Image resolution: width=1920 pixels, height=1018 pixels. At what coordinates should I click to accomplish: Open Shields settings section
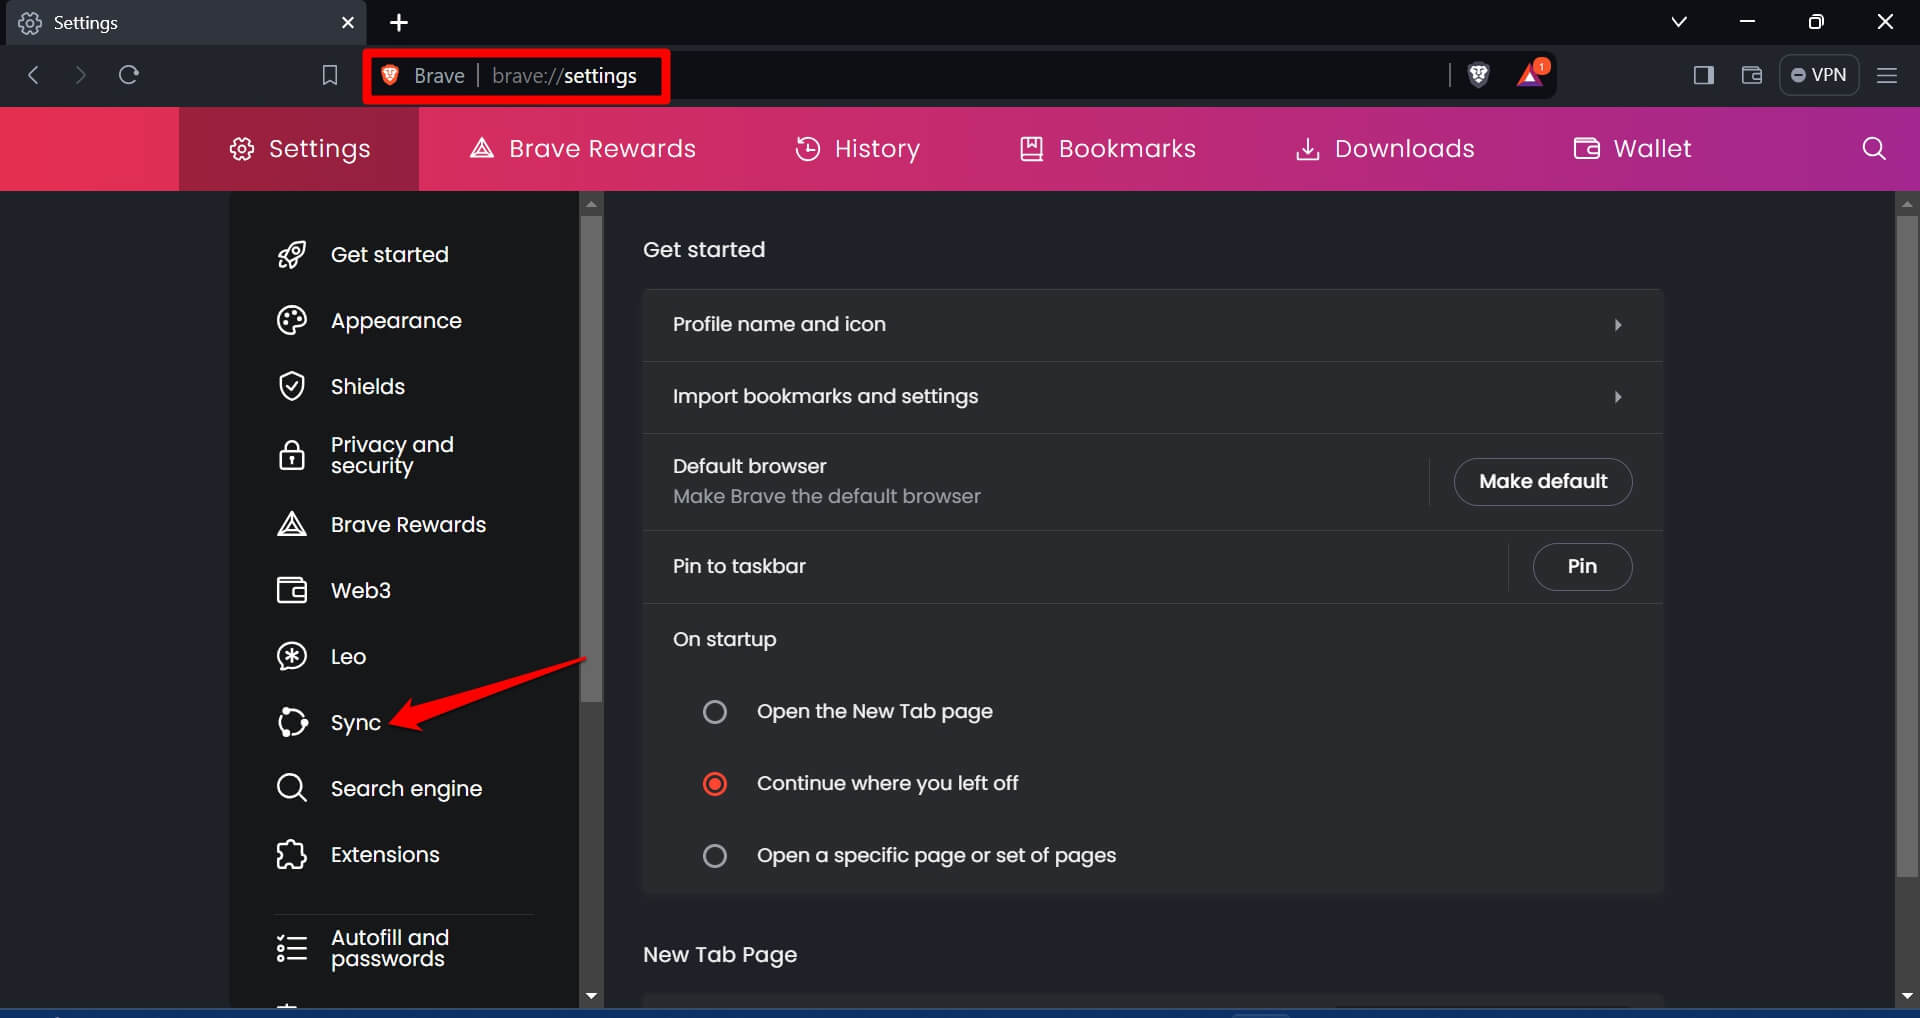click(368, 387)
